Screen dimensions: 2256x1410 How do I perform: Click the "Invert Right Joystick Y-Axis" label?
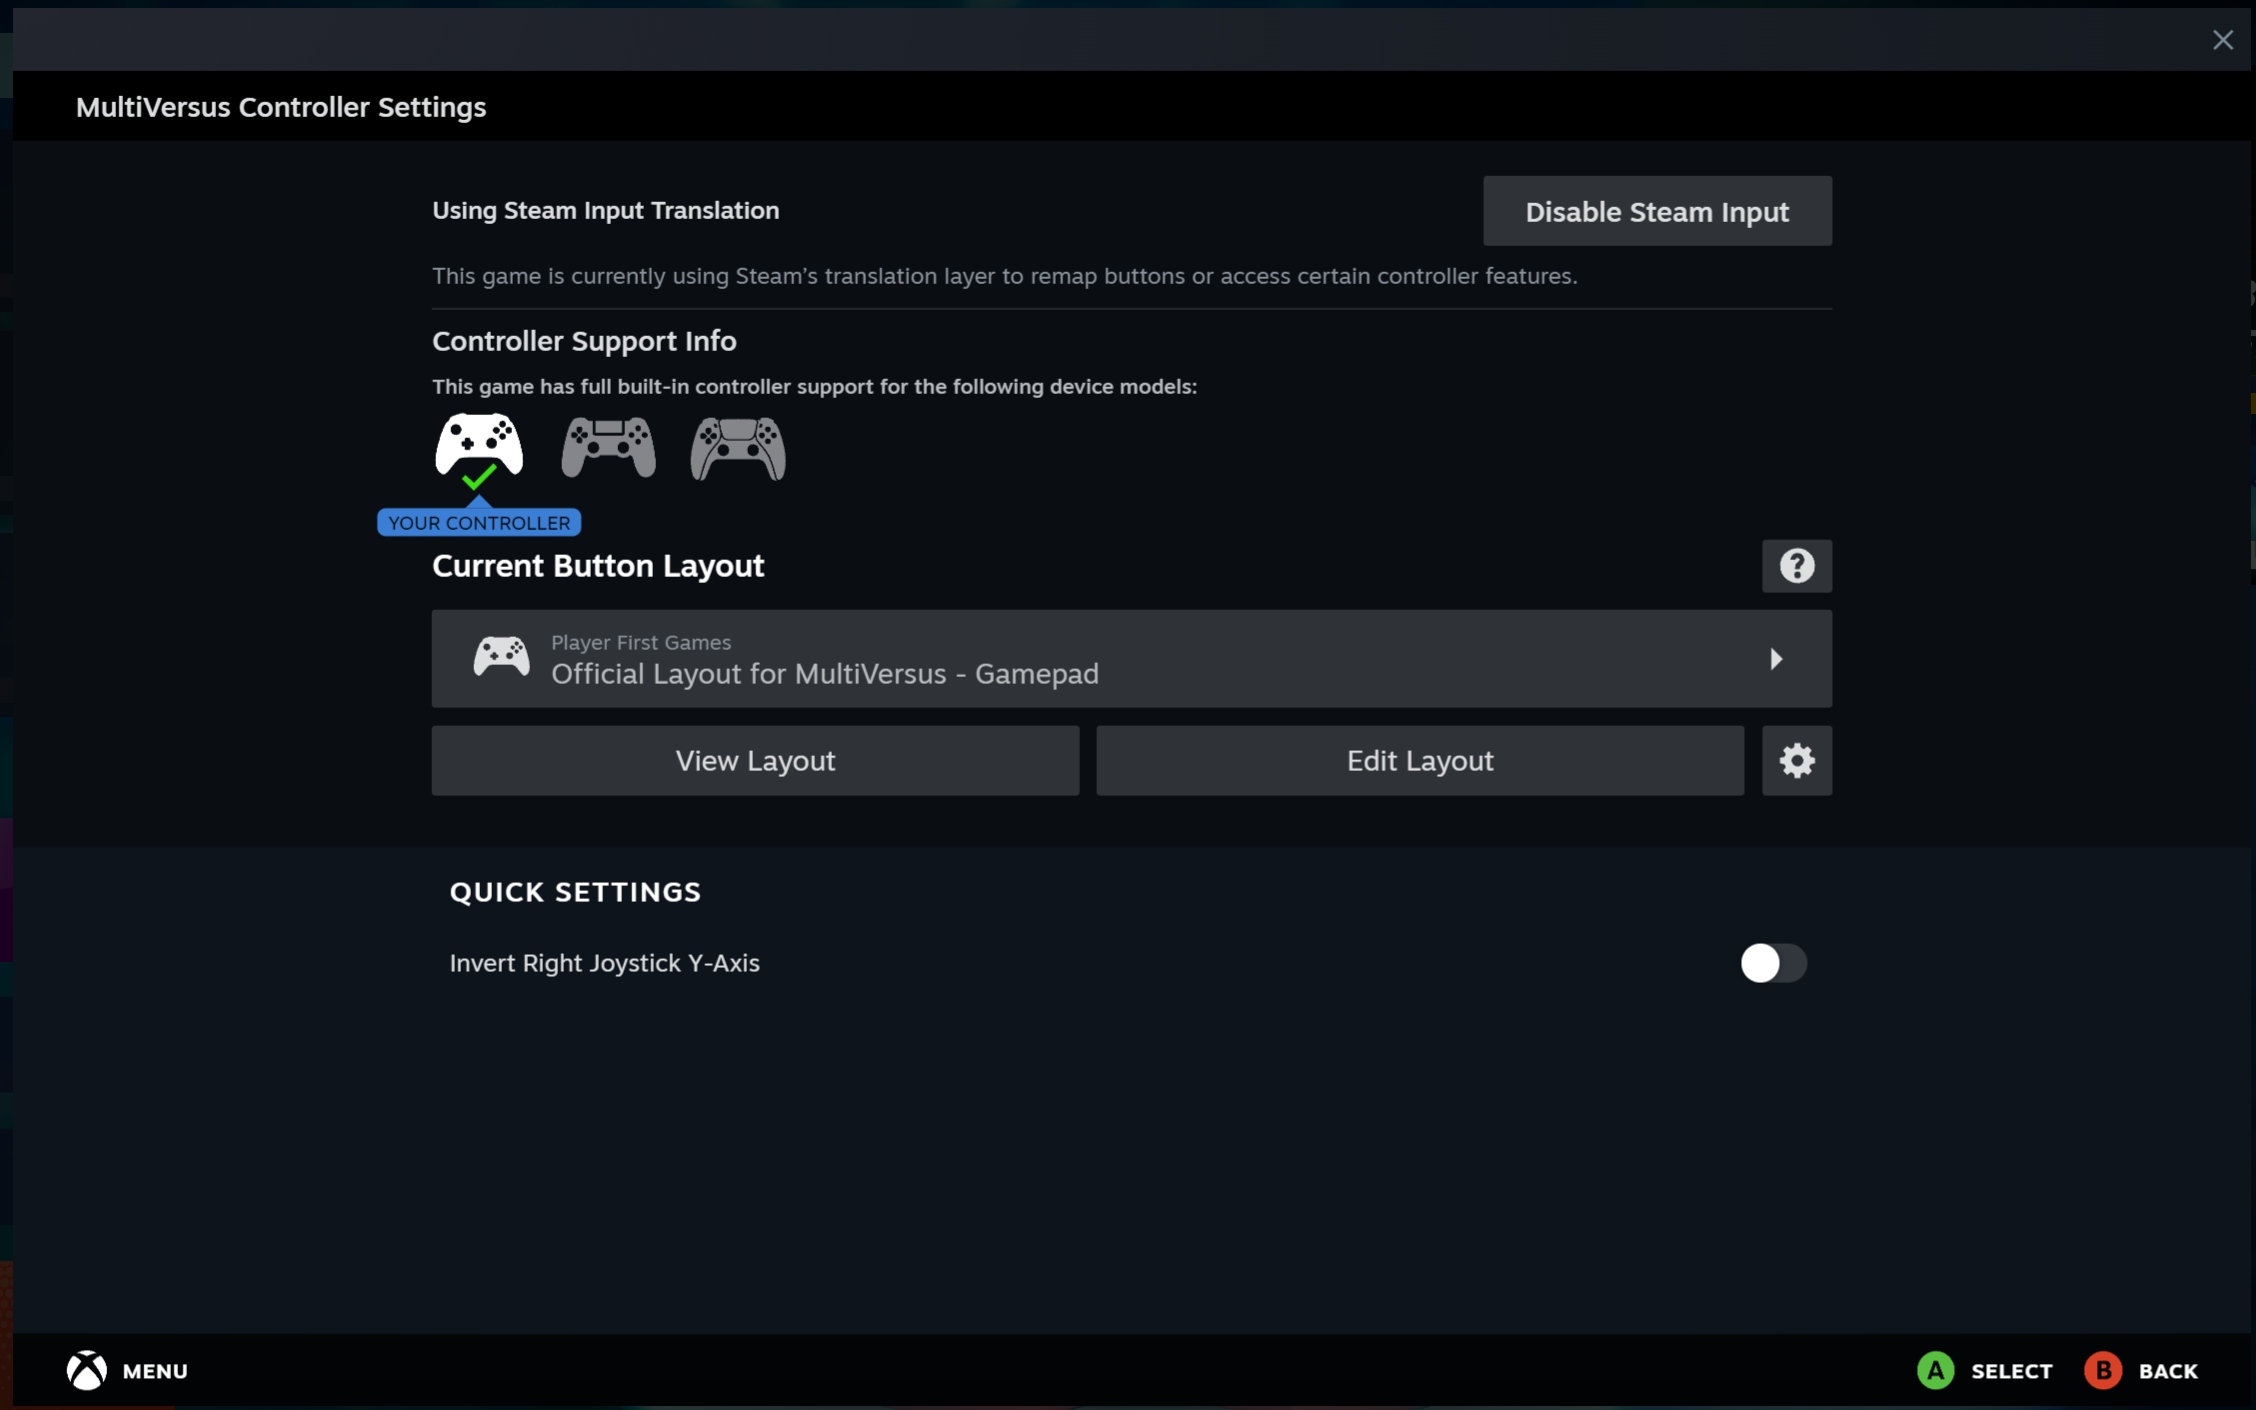(604, 963)
